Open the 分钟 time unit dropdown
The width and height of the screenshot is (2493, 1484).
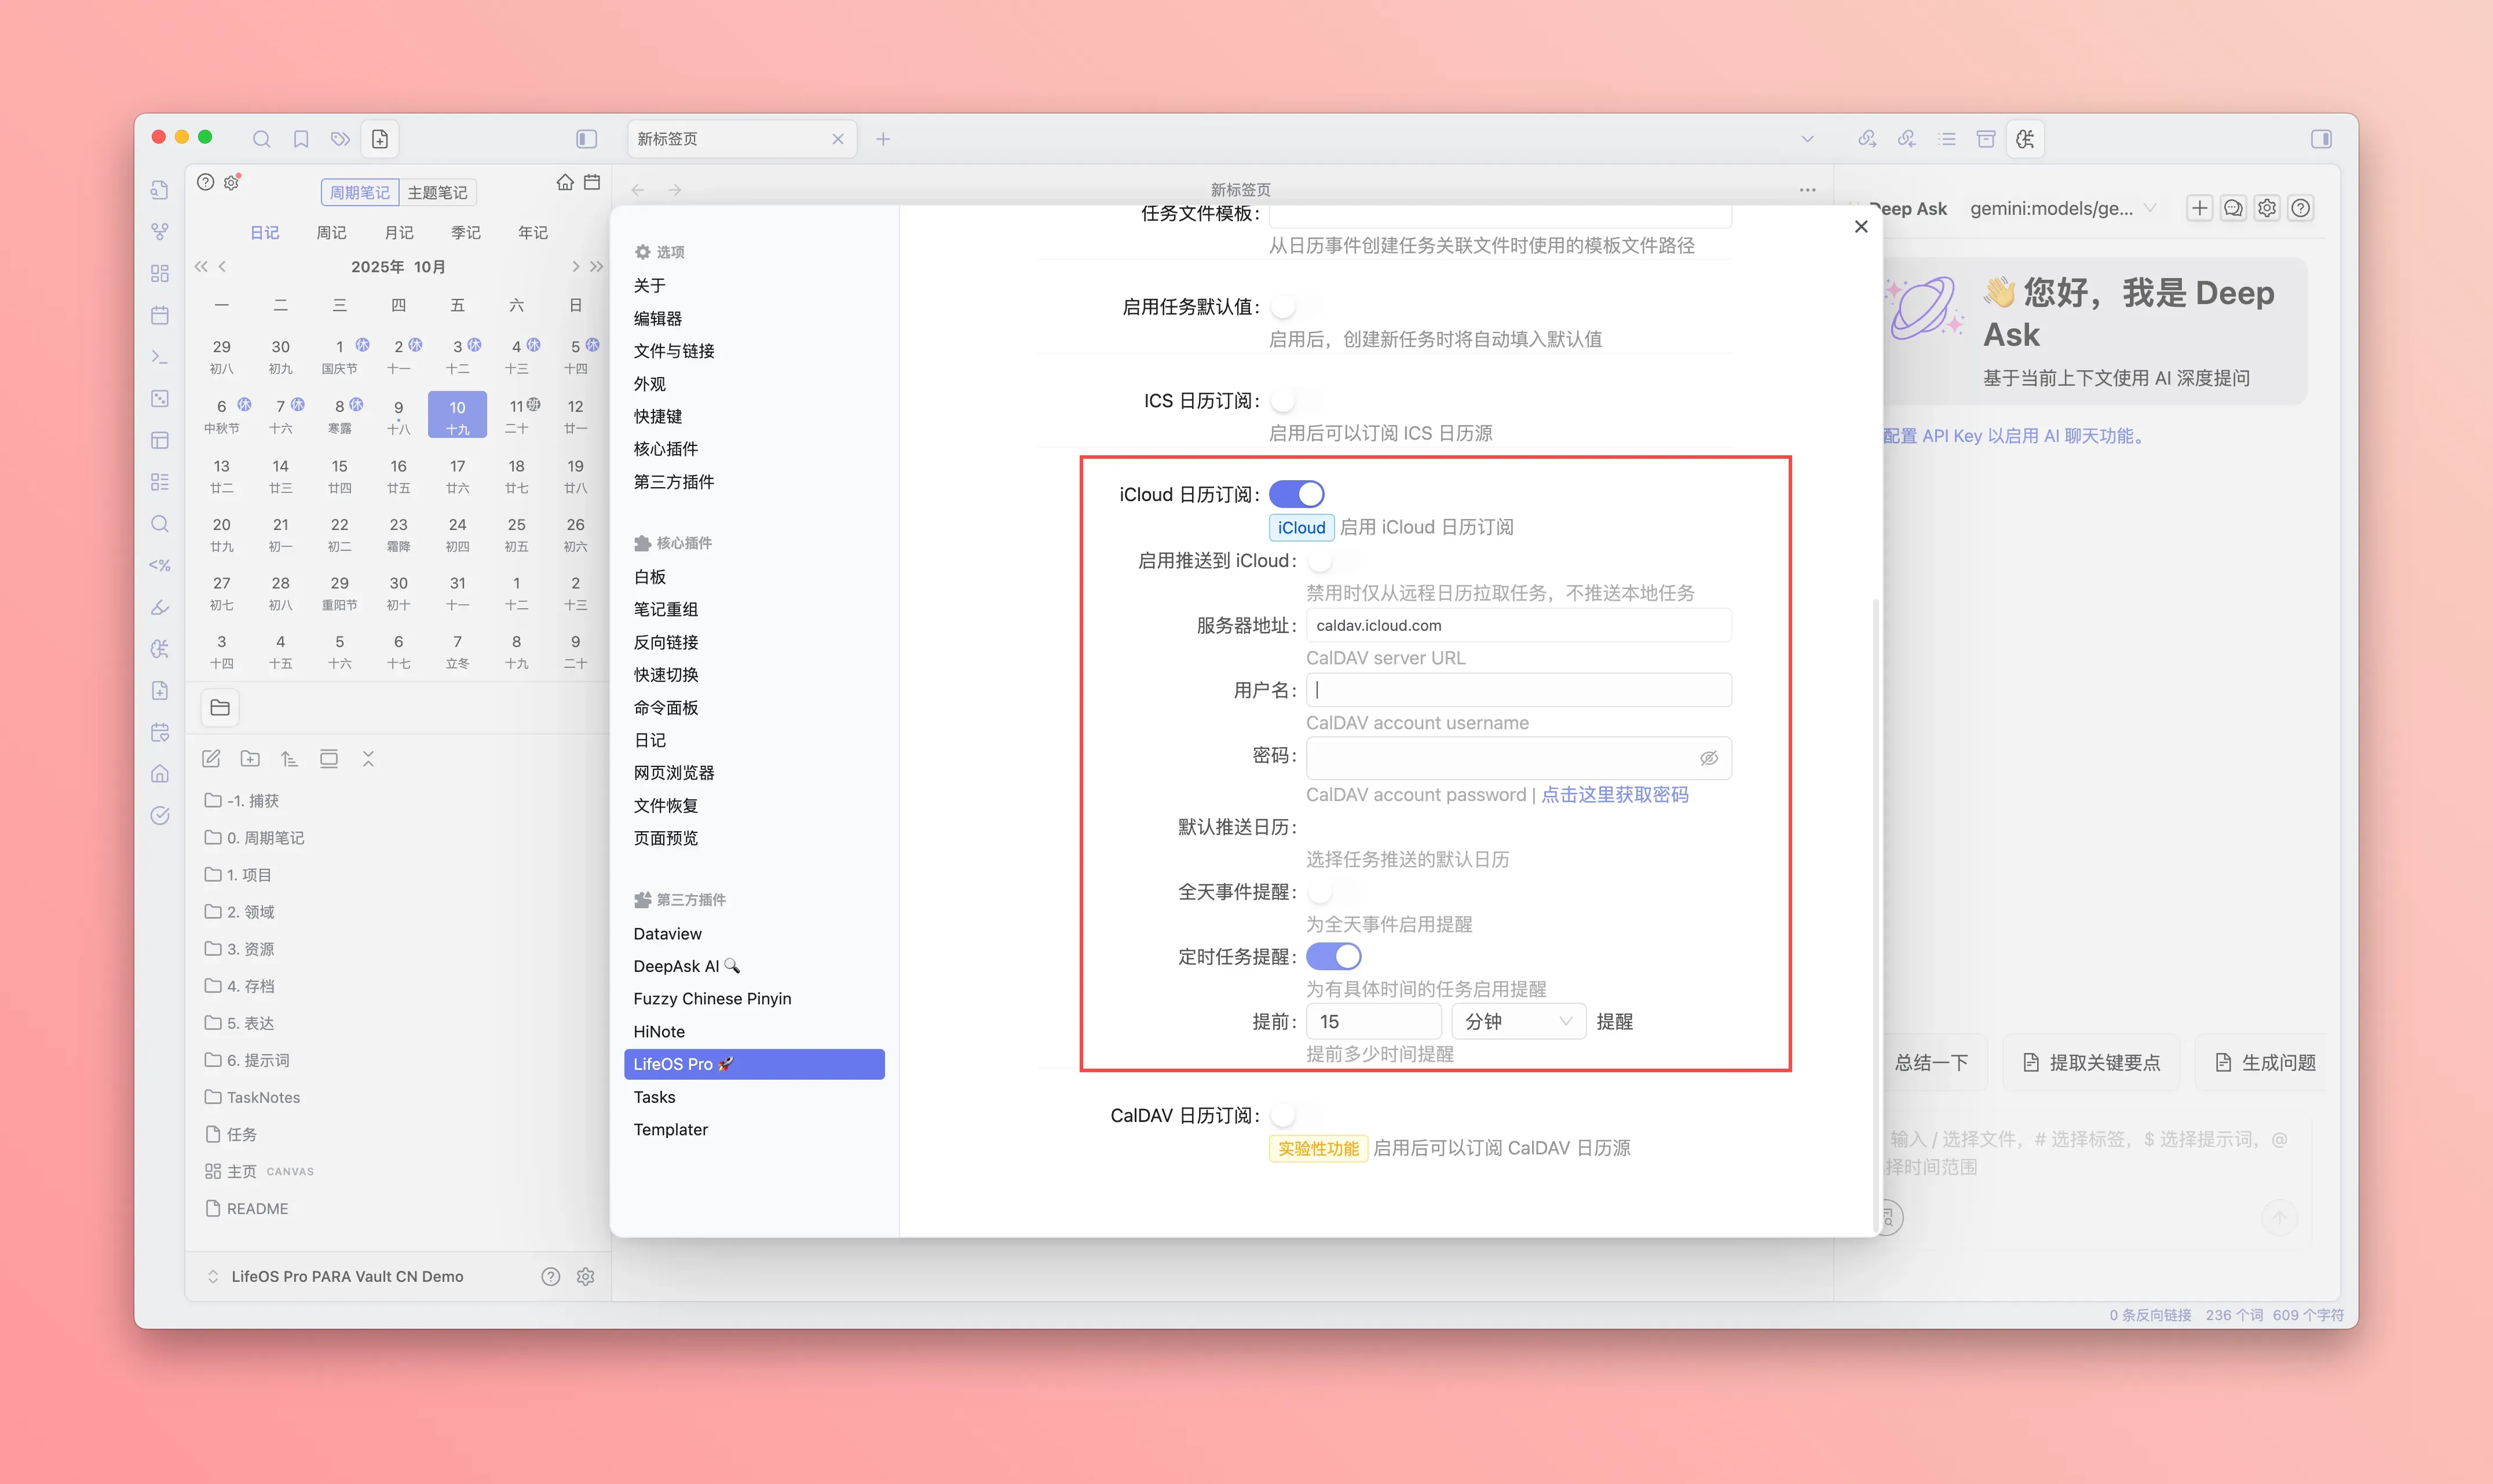pyautogui.click(x=1518, y=1021)
